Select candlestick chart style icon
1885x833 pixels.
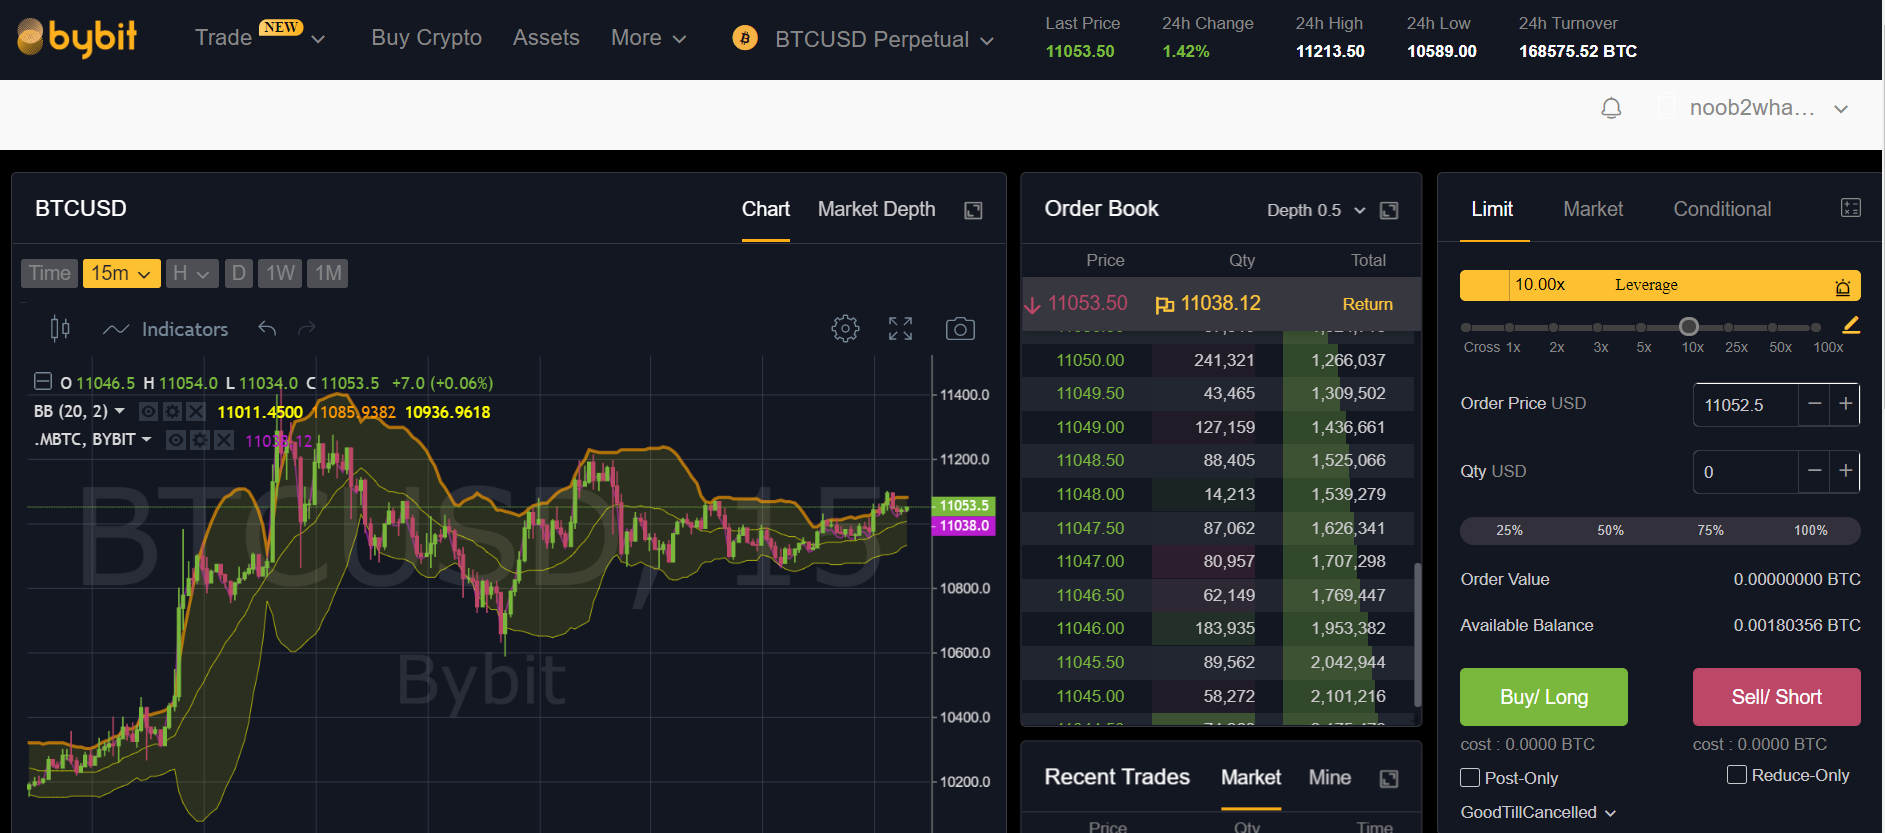[60, 328]
